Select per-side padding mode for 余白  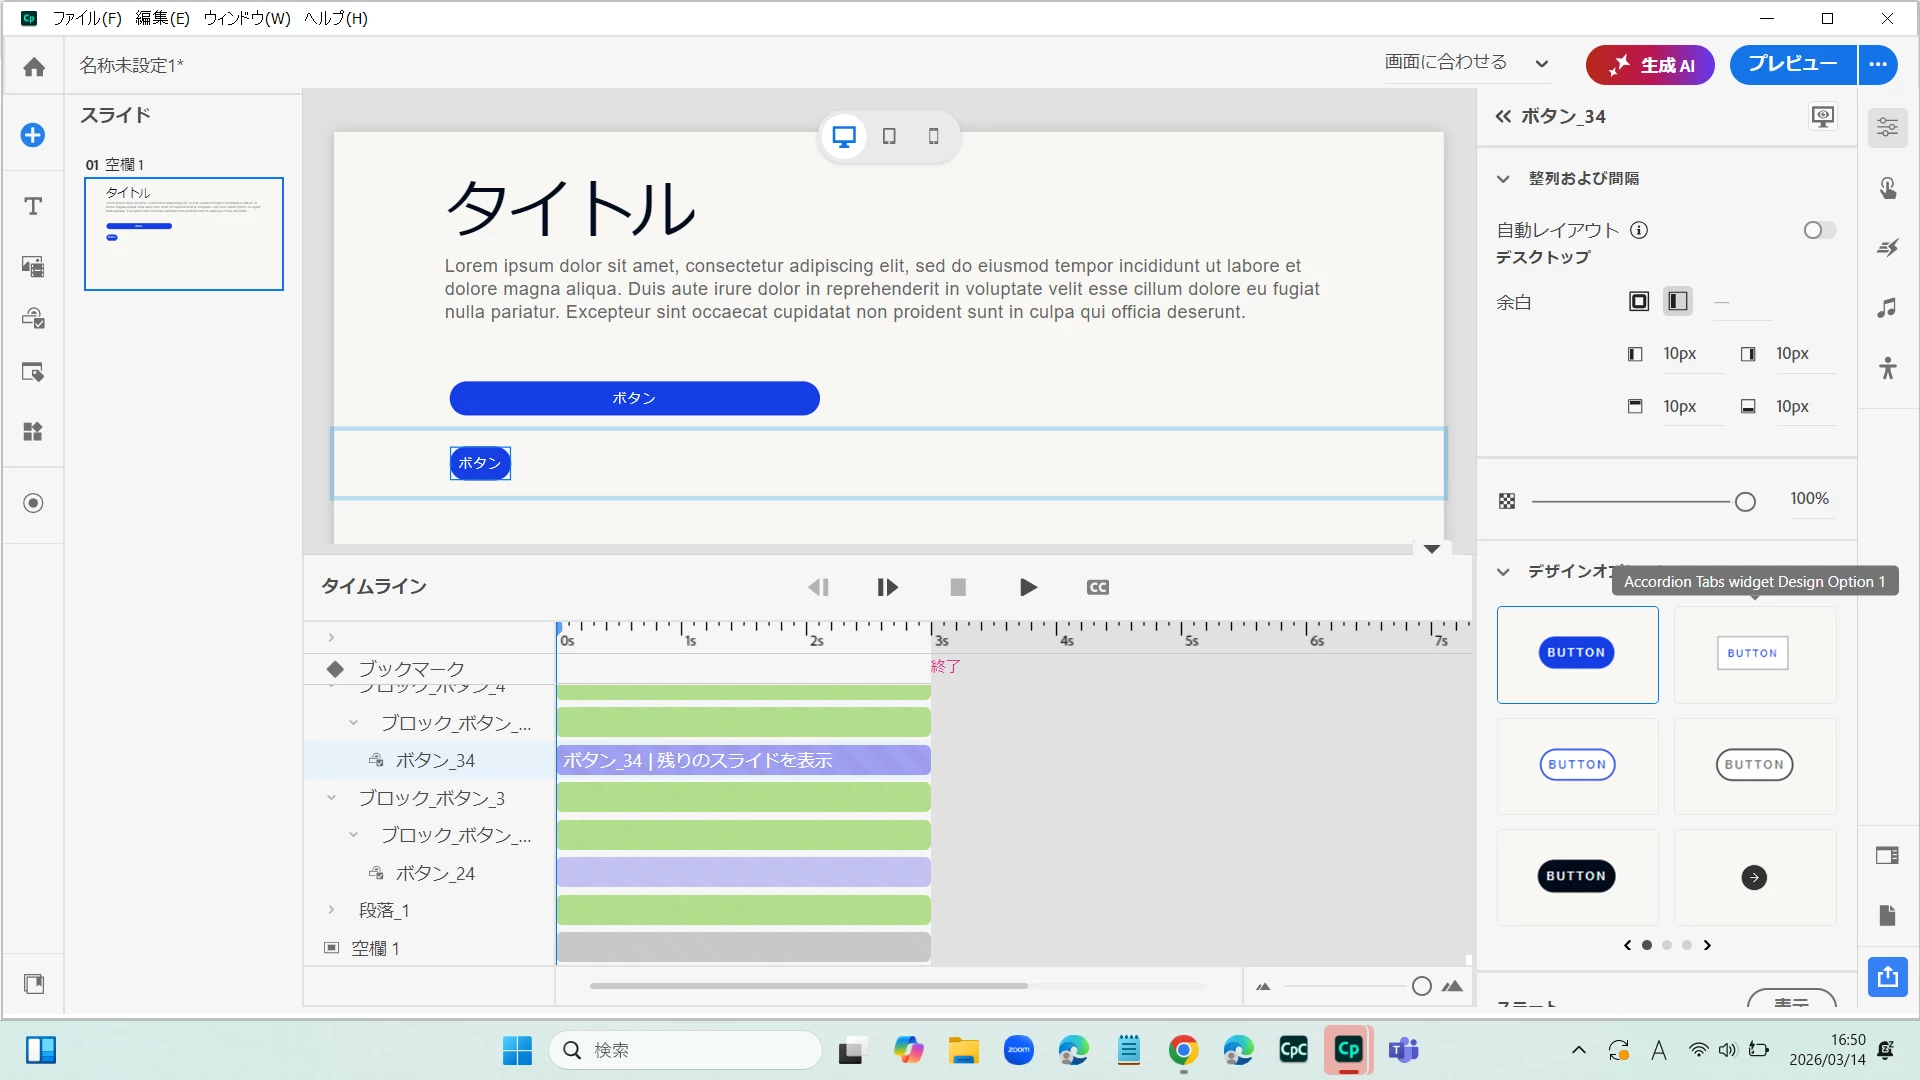click(1678, 301)
